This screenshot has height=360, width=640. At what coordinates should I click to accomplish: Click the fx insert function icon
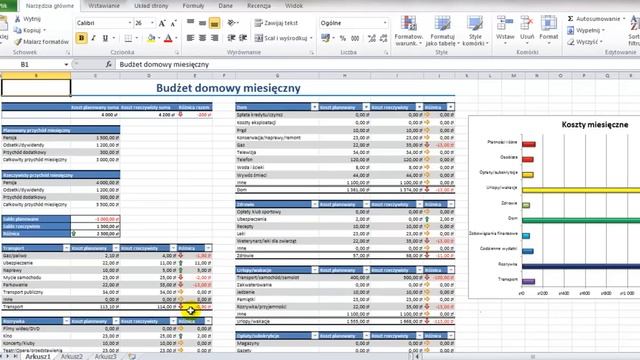(109, 64)
